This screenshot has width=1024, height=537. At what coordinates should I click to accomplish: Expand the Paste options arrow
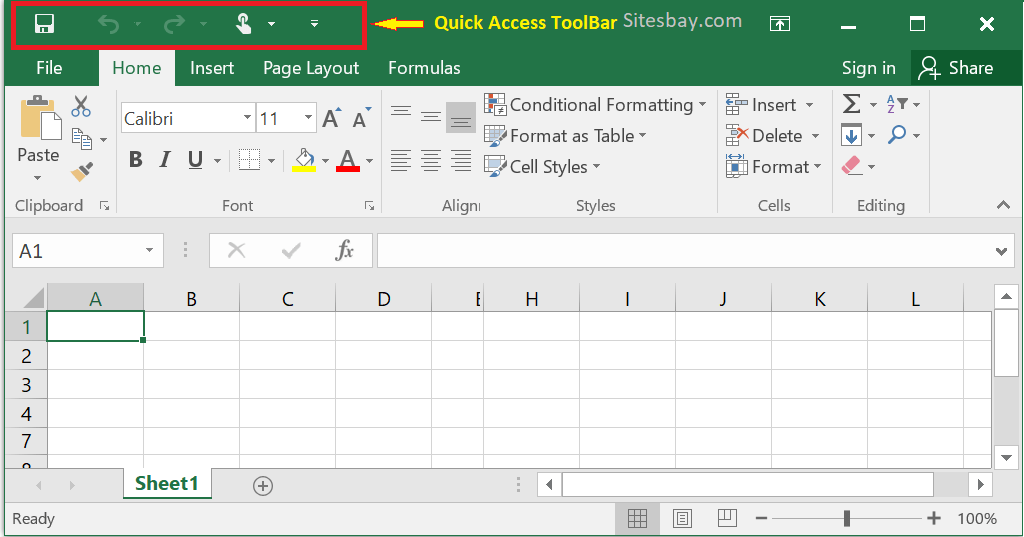tap(37, 178)
